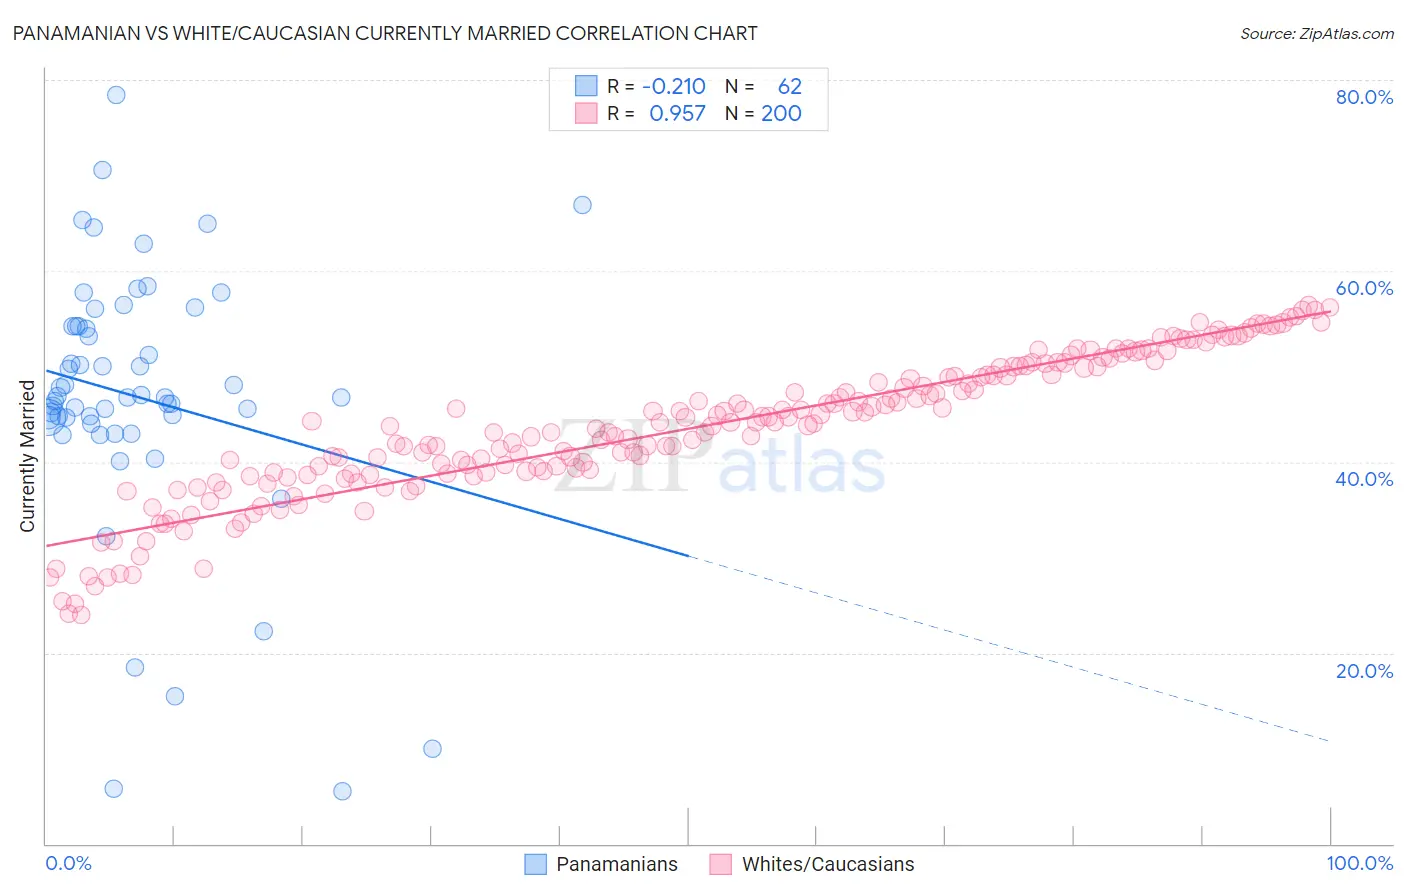Click the dashed blue trend line extension
This screenshot has height=892, width=1406.
coord(1008,648)
